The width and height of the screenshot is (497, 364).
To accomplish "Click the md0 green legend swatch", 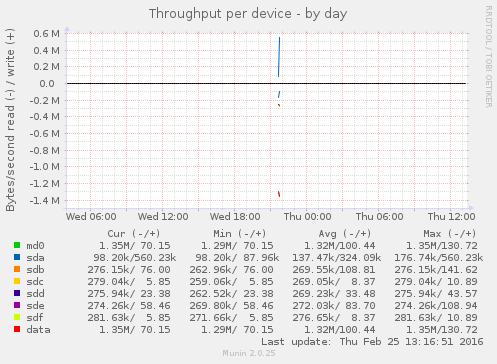I will point(17,245).
